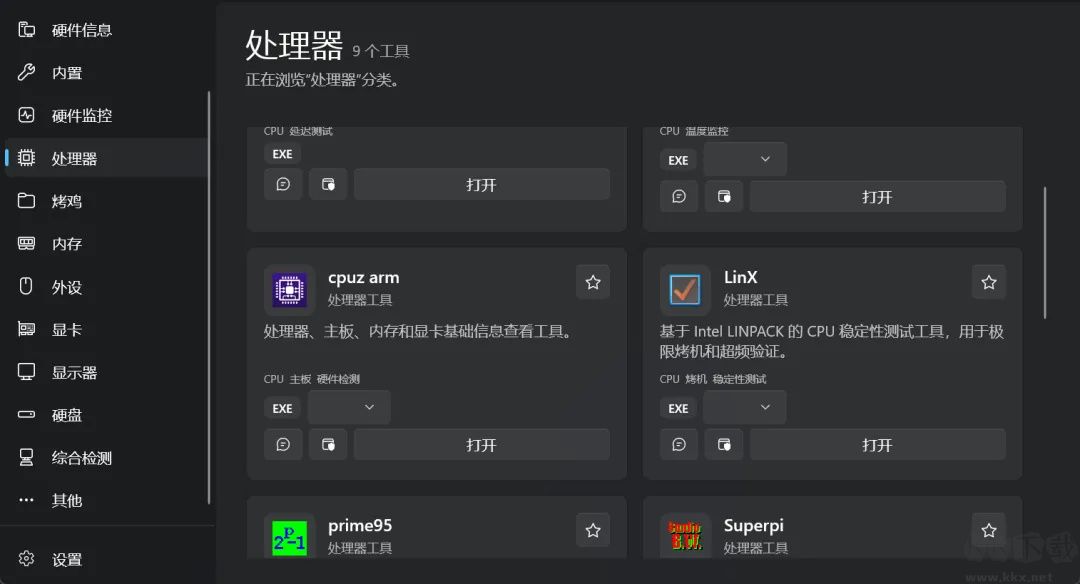Click the tool list vertical scrollbar
This screenshot has height=584, width=1080.
click(x=1045, y=253)
